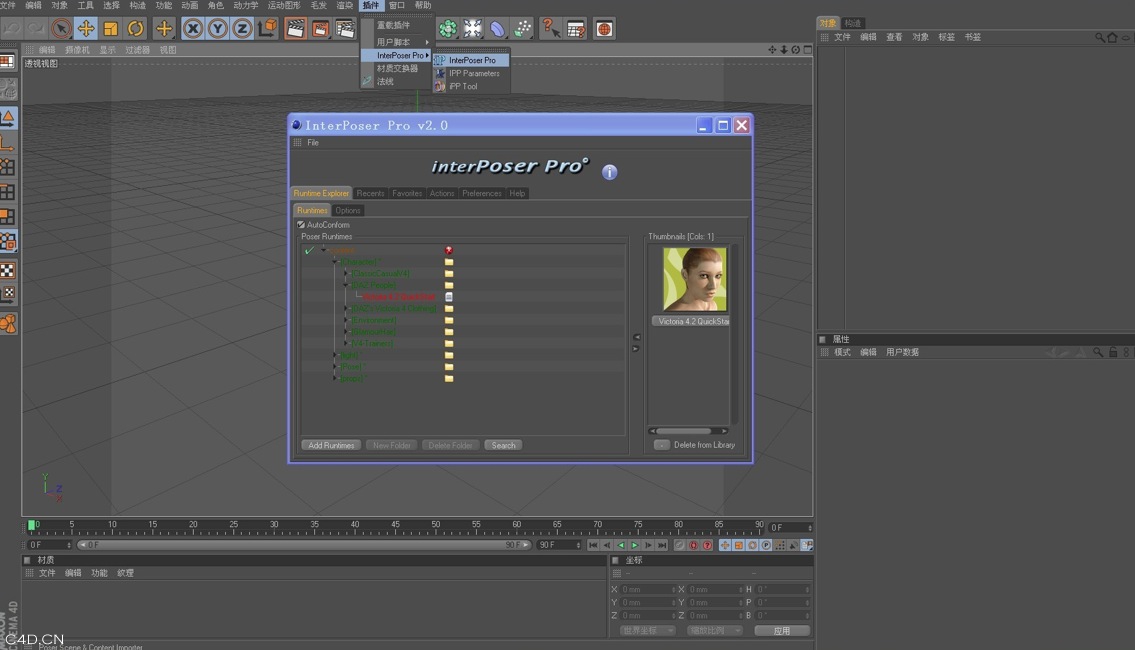Toggle the green checkmark on the content runtime
The height and width of the screenshot is (650, 1135).
pos(309,250)
